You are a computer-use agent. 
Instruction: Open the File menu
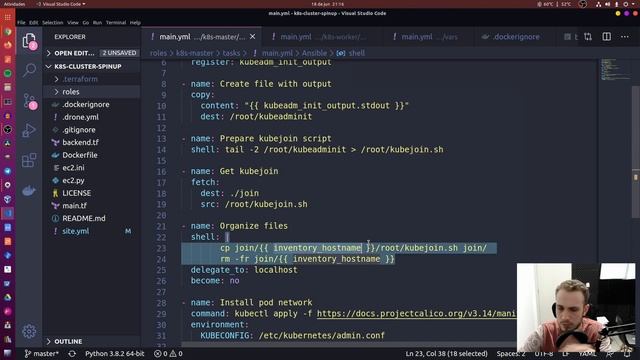click(22, 22)
